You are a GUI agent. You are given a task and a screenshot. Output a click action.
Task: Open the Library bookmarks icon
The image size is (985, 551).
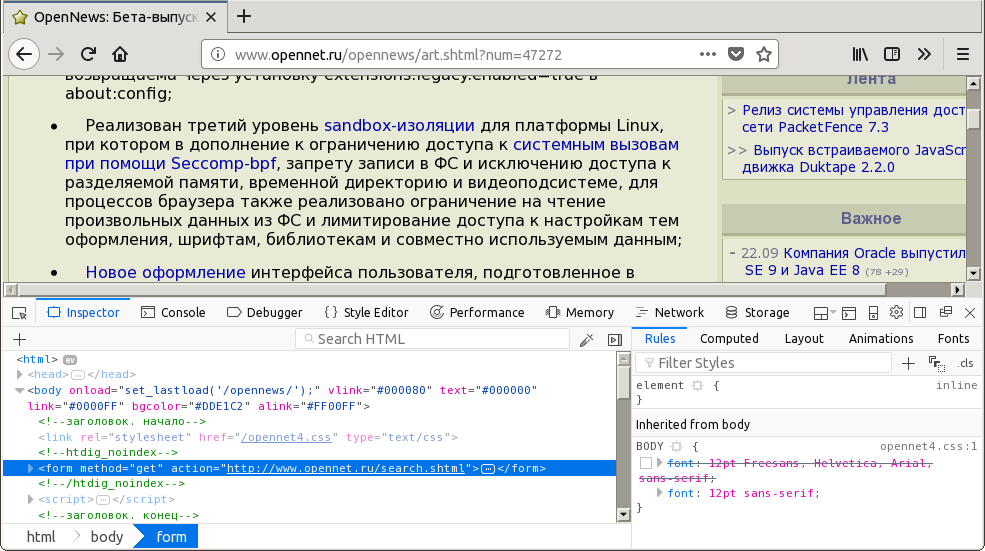click(860, 55)
